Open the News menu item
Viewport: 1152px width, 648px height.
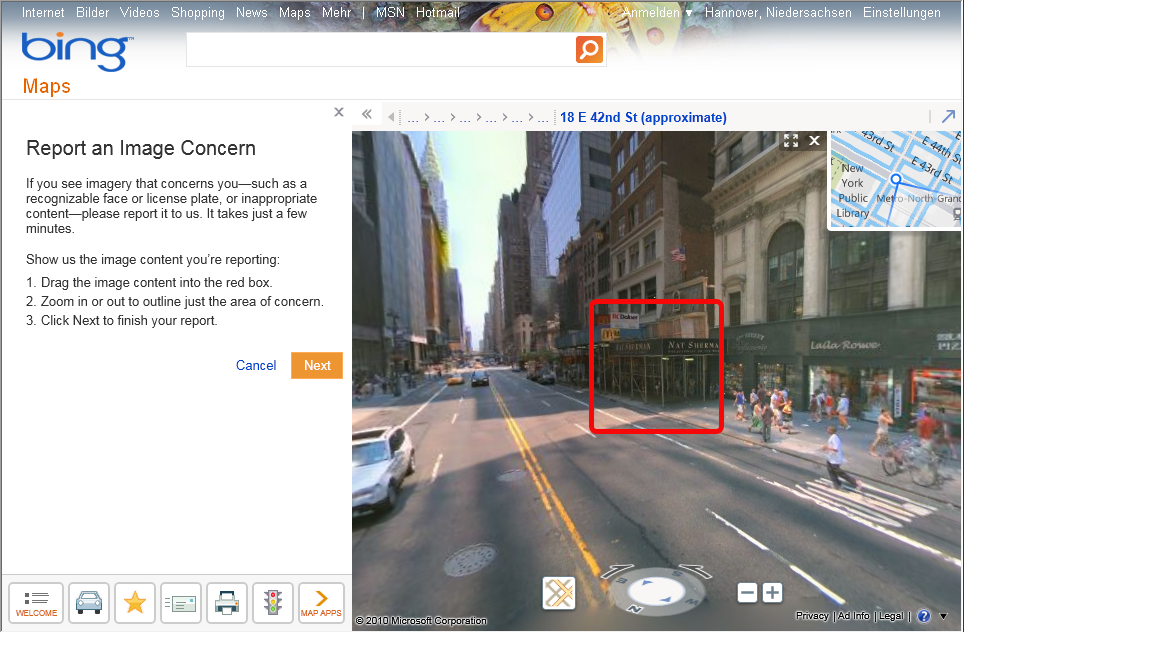pos(251,12)
